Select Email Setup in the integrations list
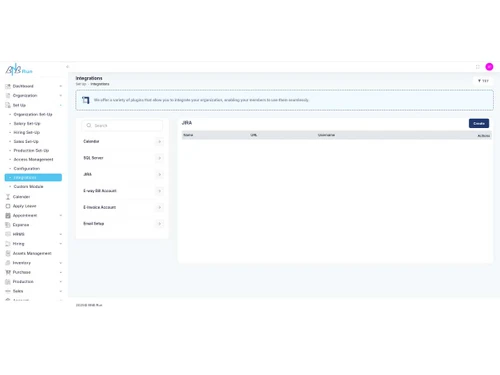Image resolution: width=500 pixels, height=375 pixels. tap(94, 224)
